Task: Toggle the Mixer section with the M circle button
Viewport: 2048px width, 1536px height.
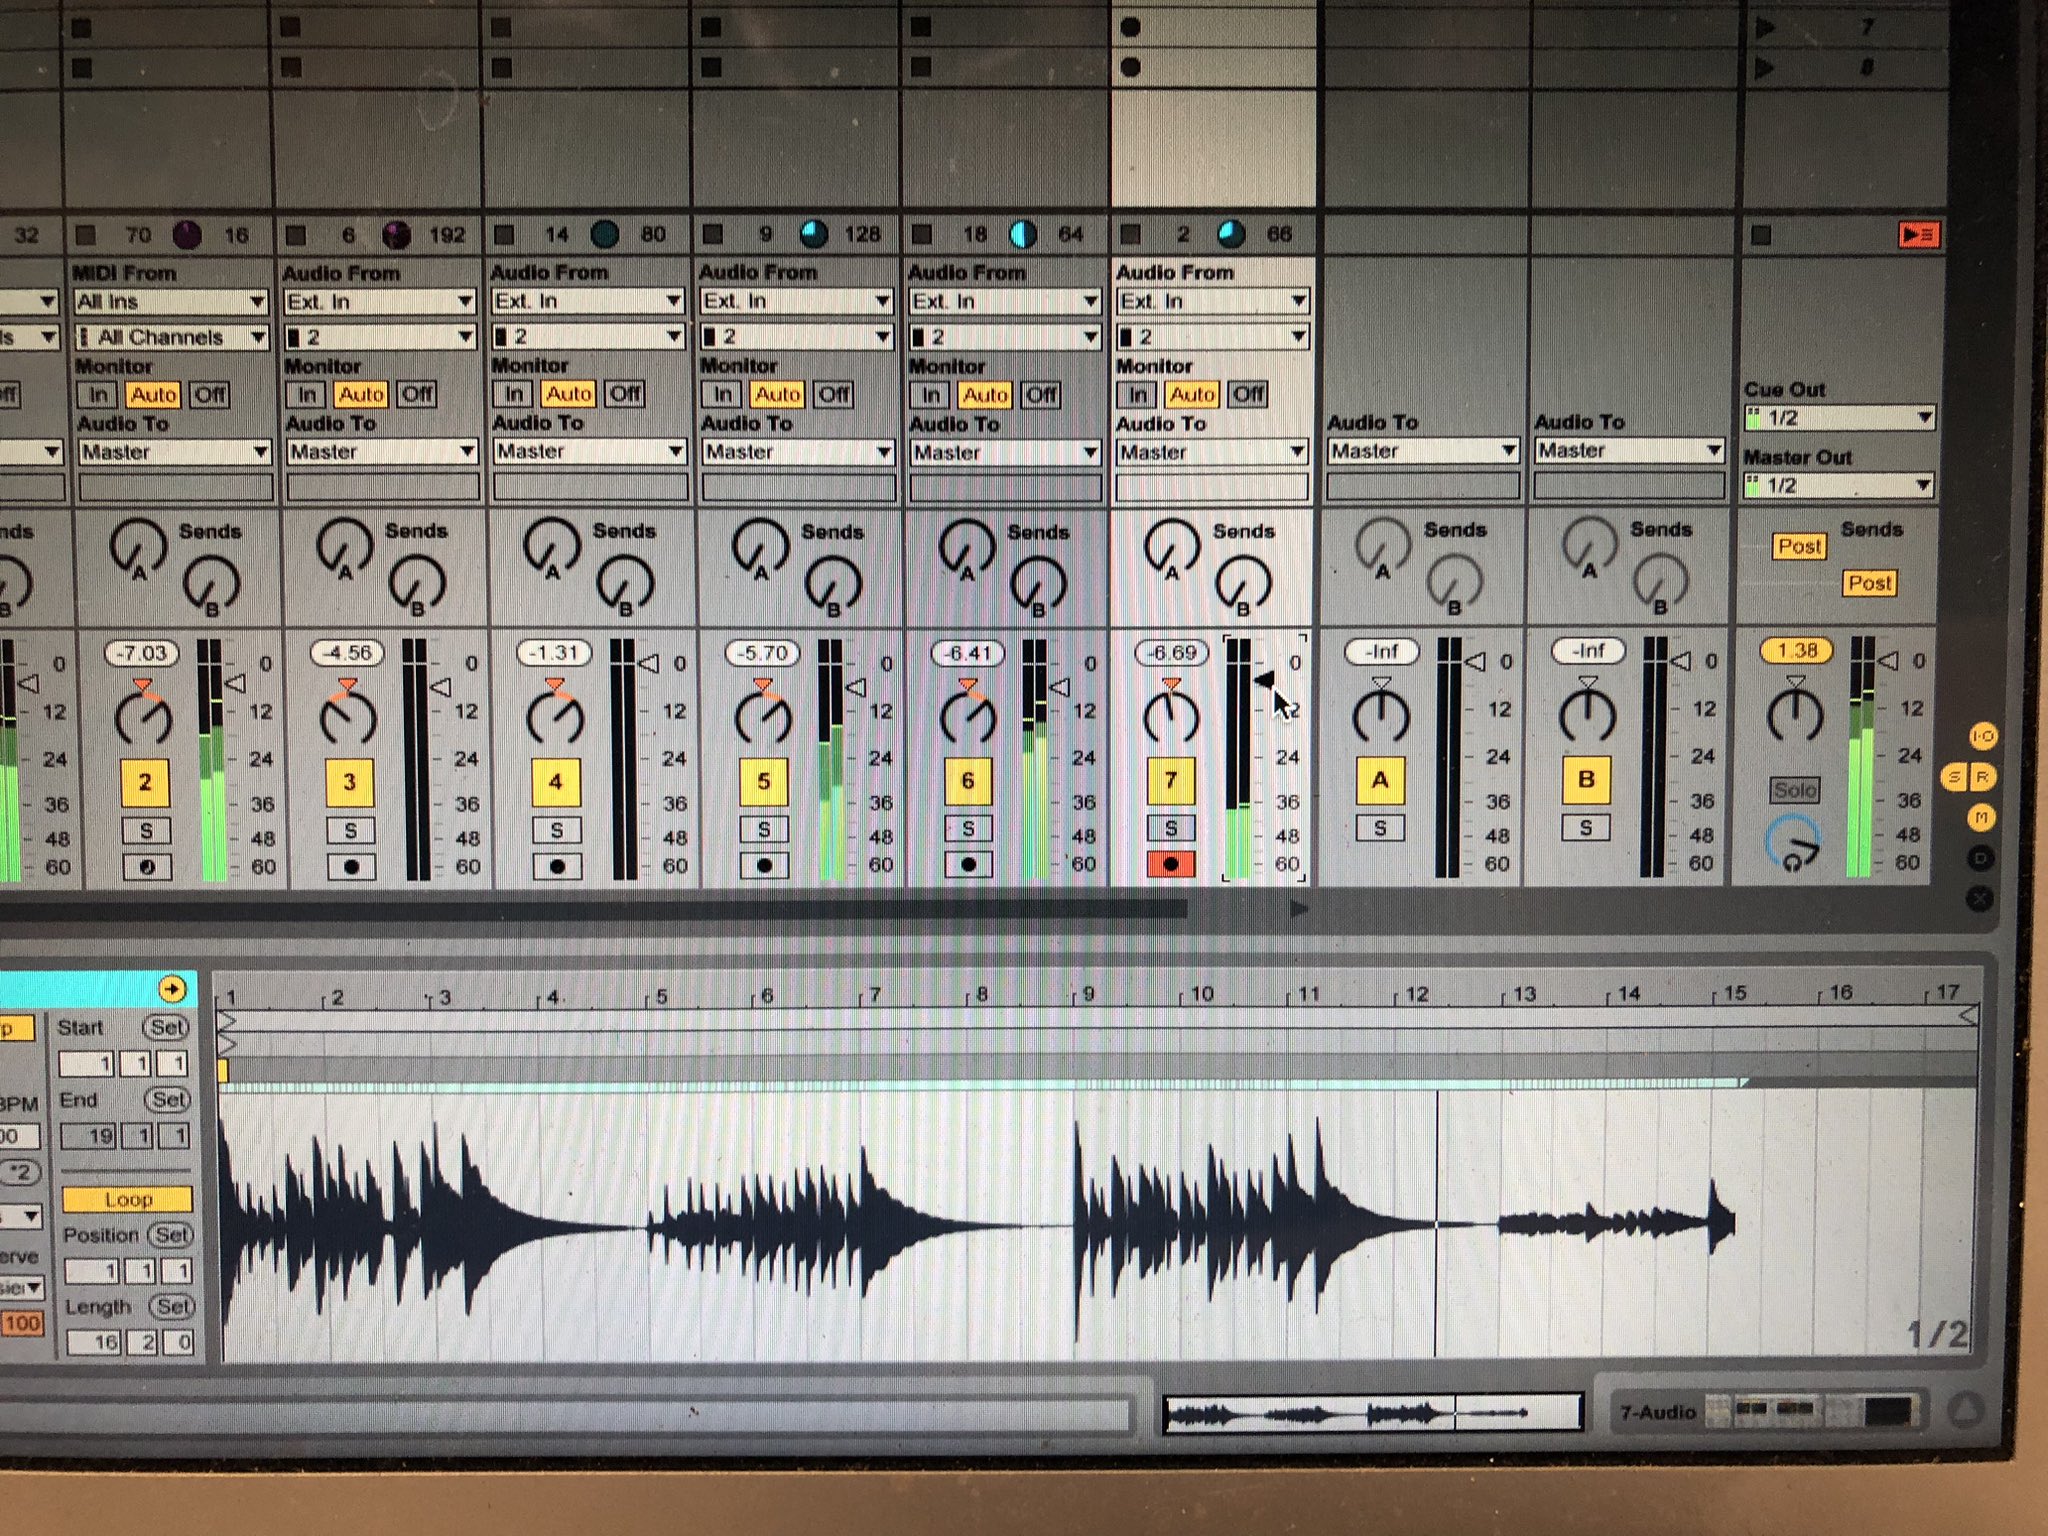Action: point(1981,818)
